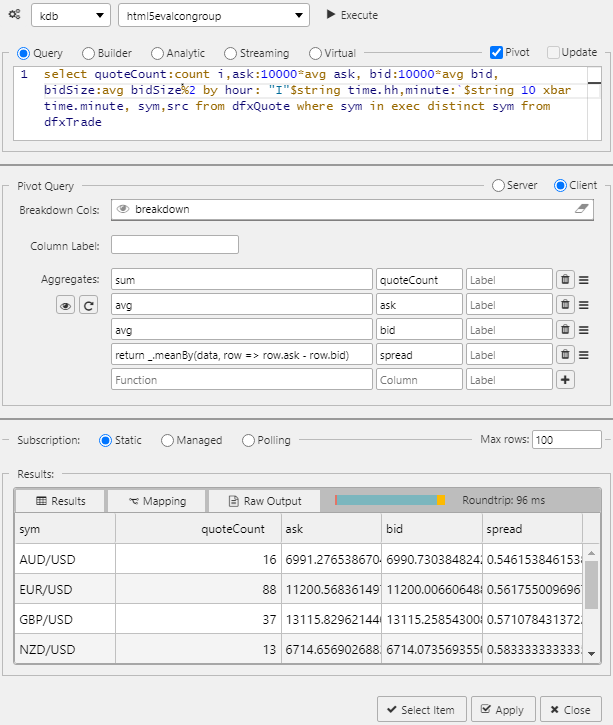
Task: Click the gears settings icon at top left
Action: [14, 15]
